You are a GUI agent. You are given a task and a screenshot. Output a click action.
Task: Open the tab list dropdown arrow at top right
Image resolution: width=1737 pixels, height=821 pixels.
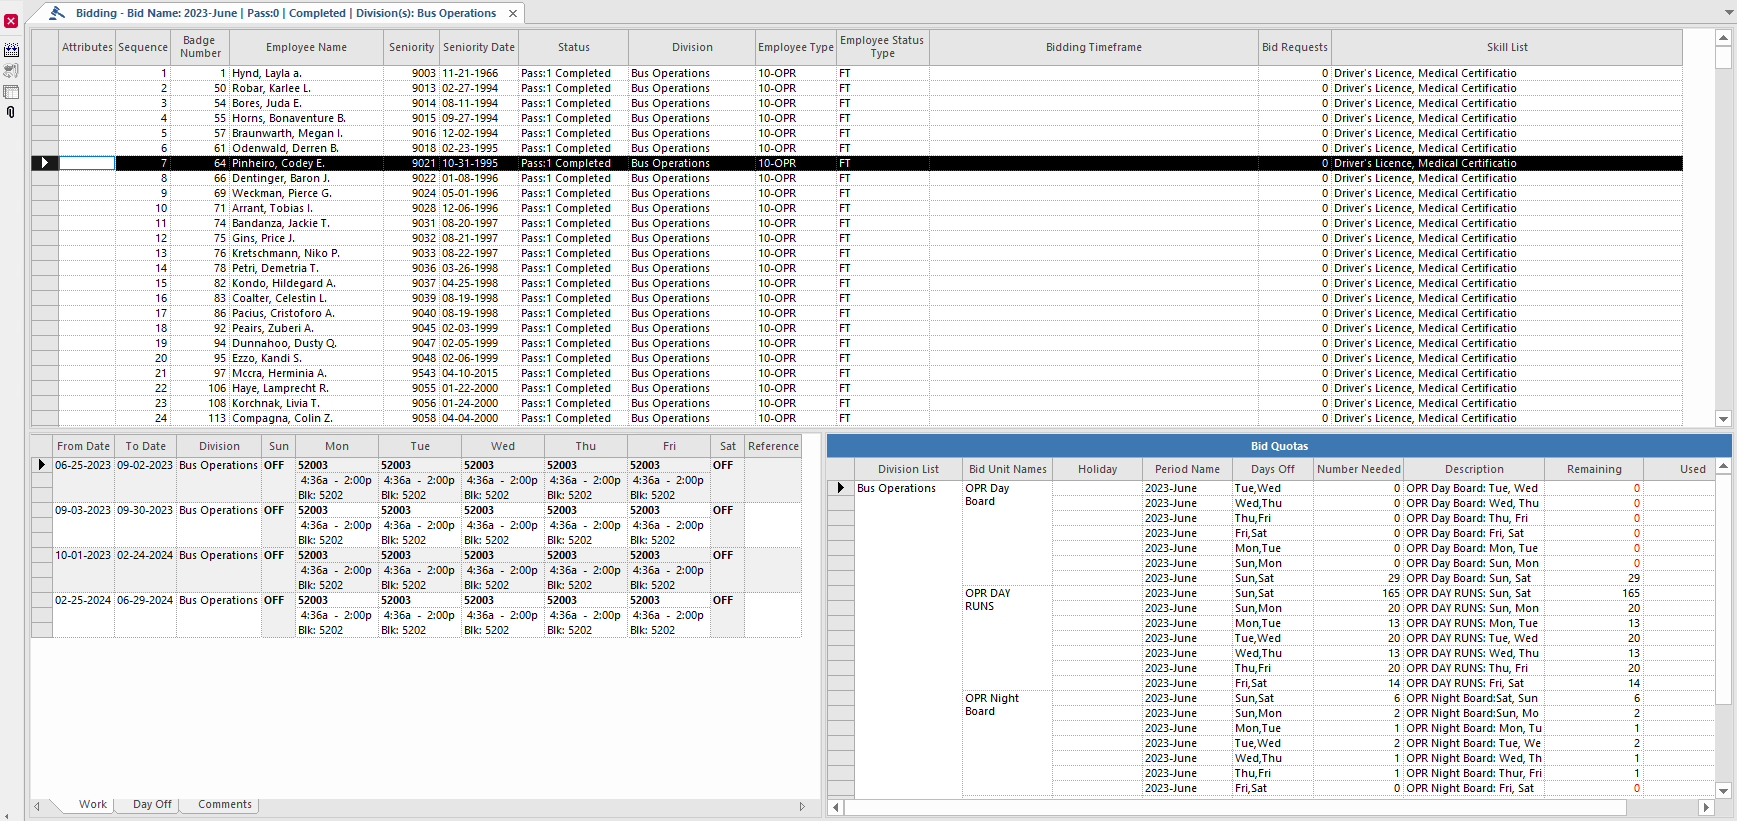1730,13
